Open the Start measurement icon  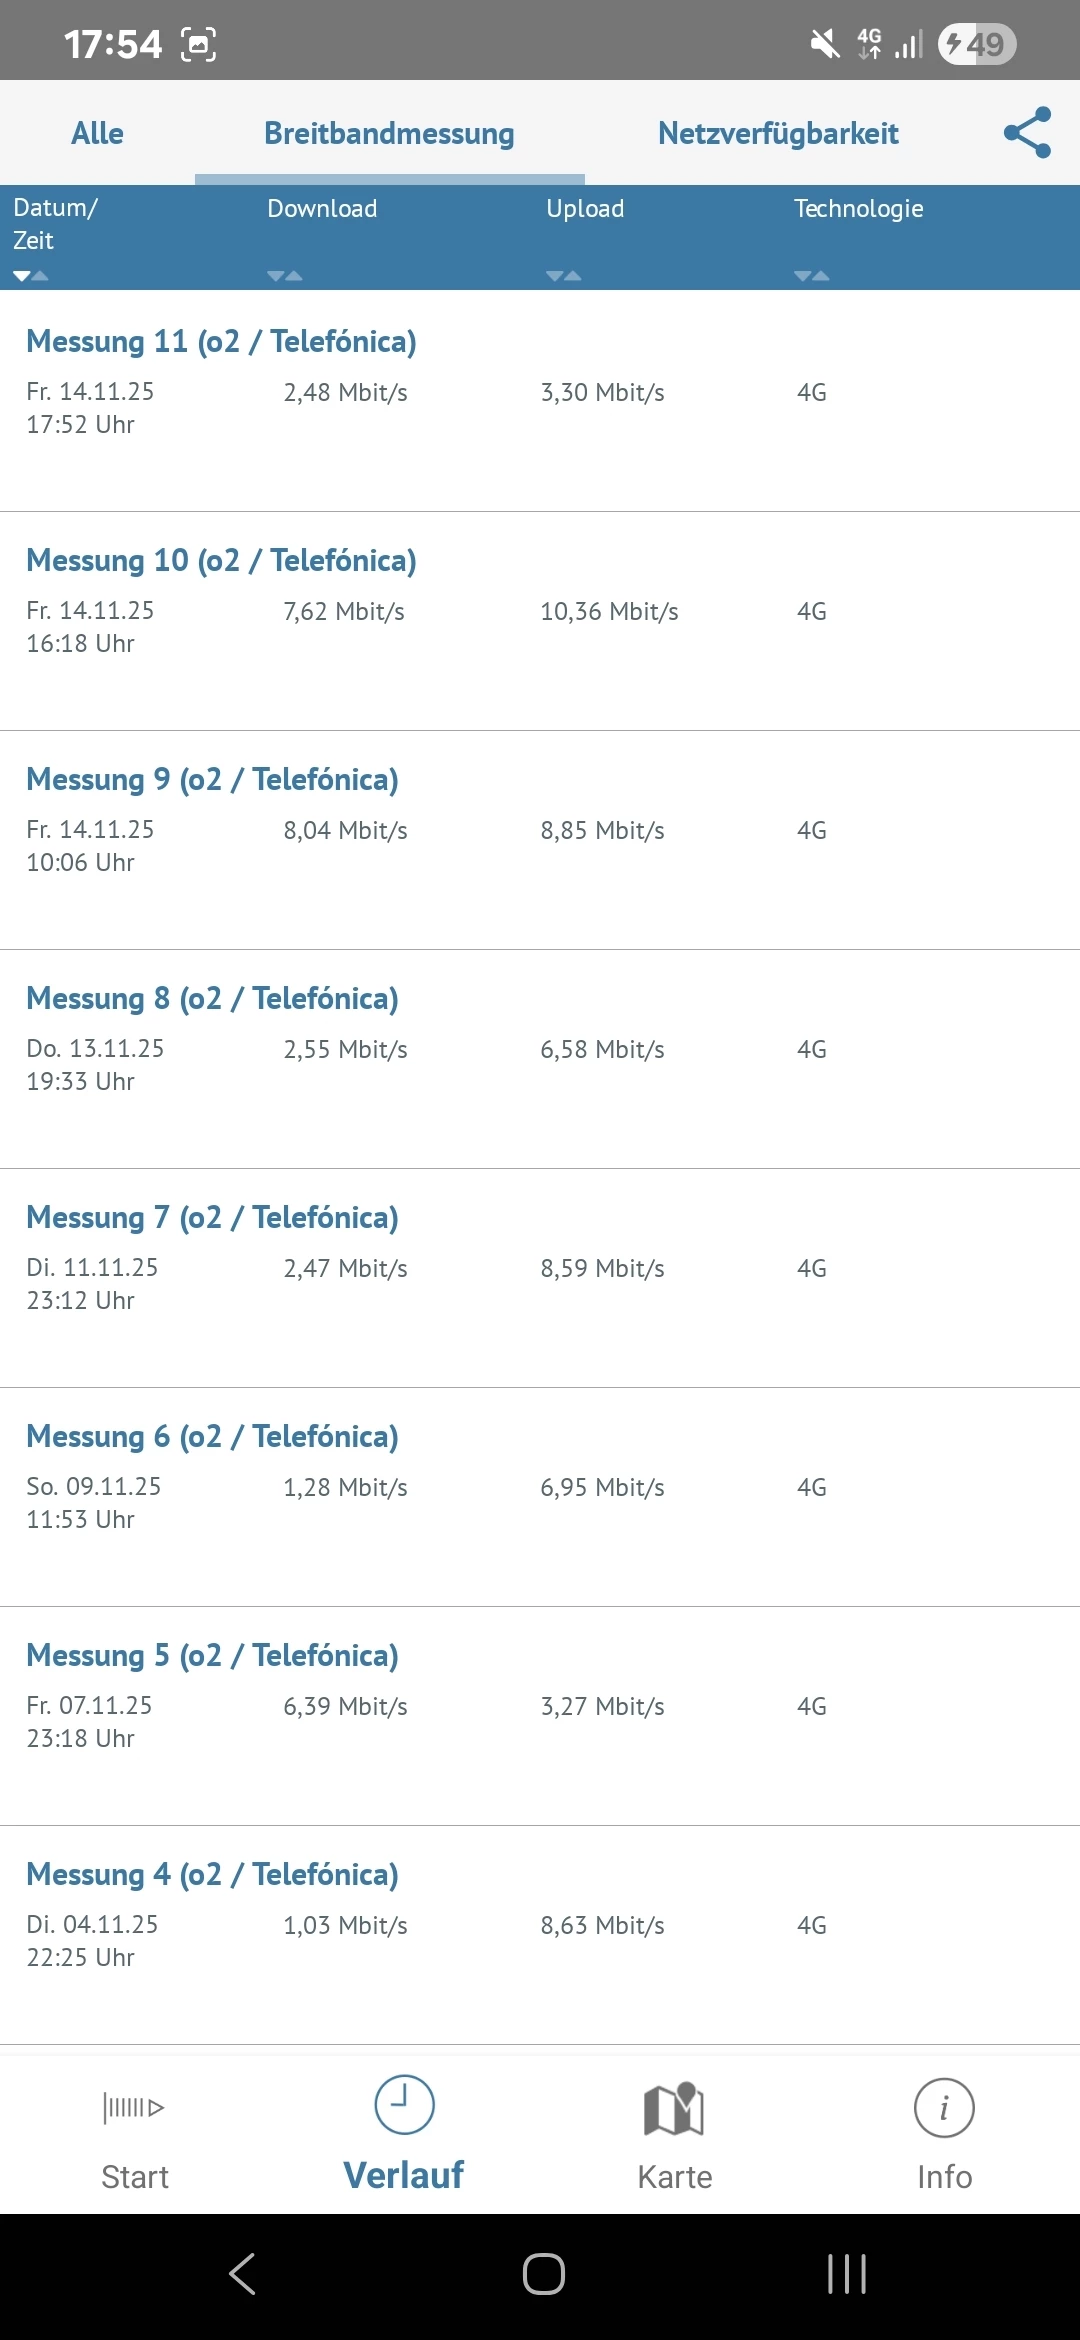pos(134,2108)
